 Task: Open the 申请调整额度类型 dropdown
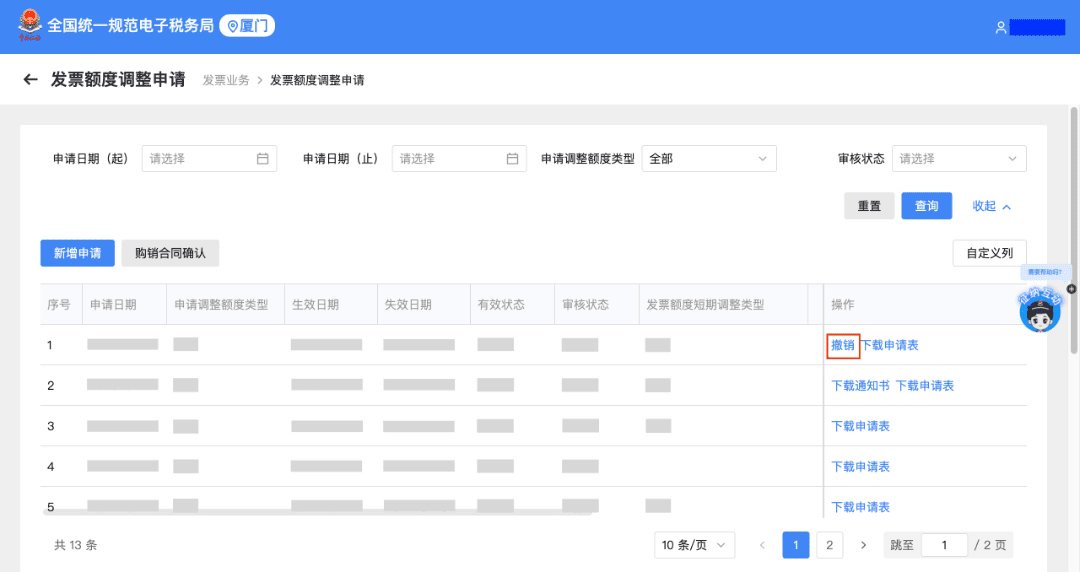point(708,158)
